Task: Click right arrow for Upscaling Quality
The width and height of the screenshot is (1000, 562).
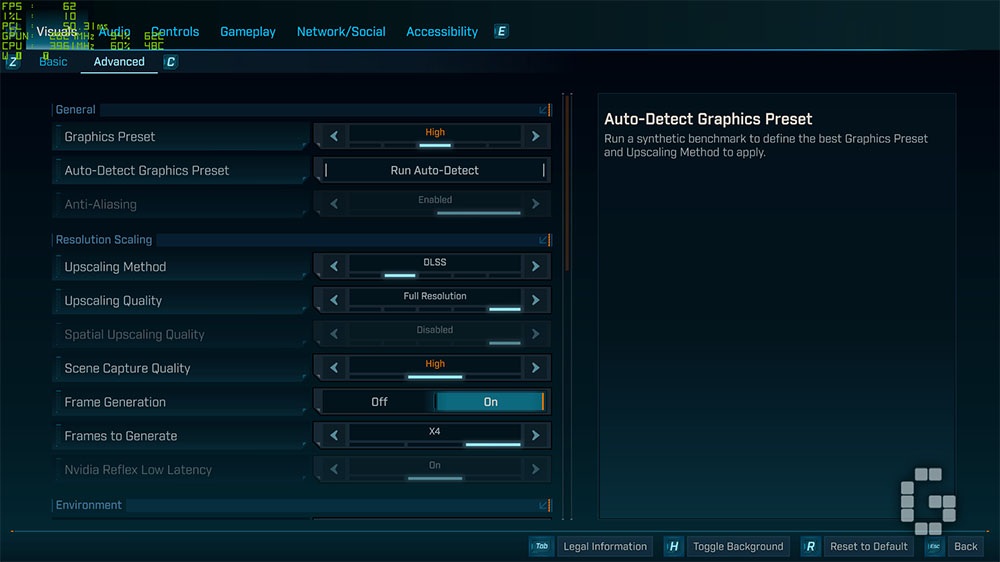Action: 536,300
